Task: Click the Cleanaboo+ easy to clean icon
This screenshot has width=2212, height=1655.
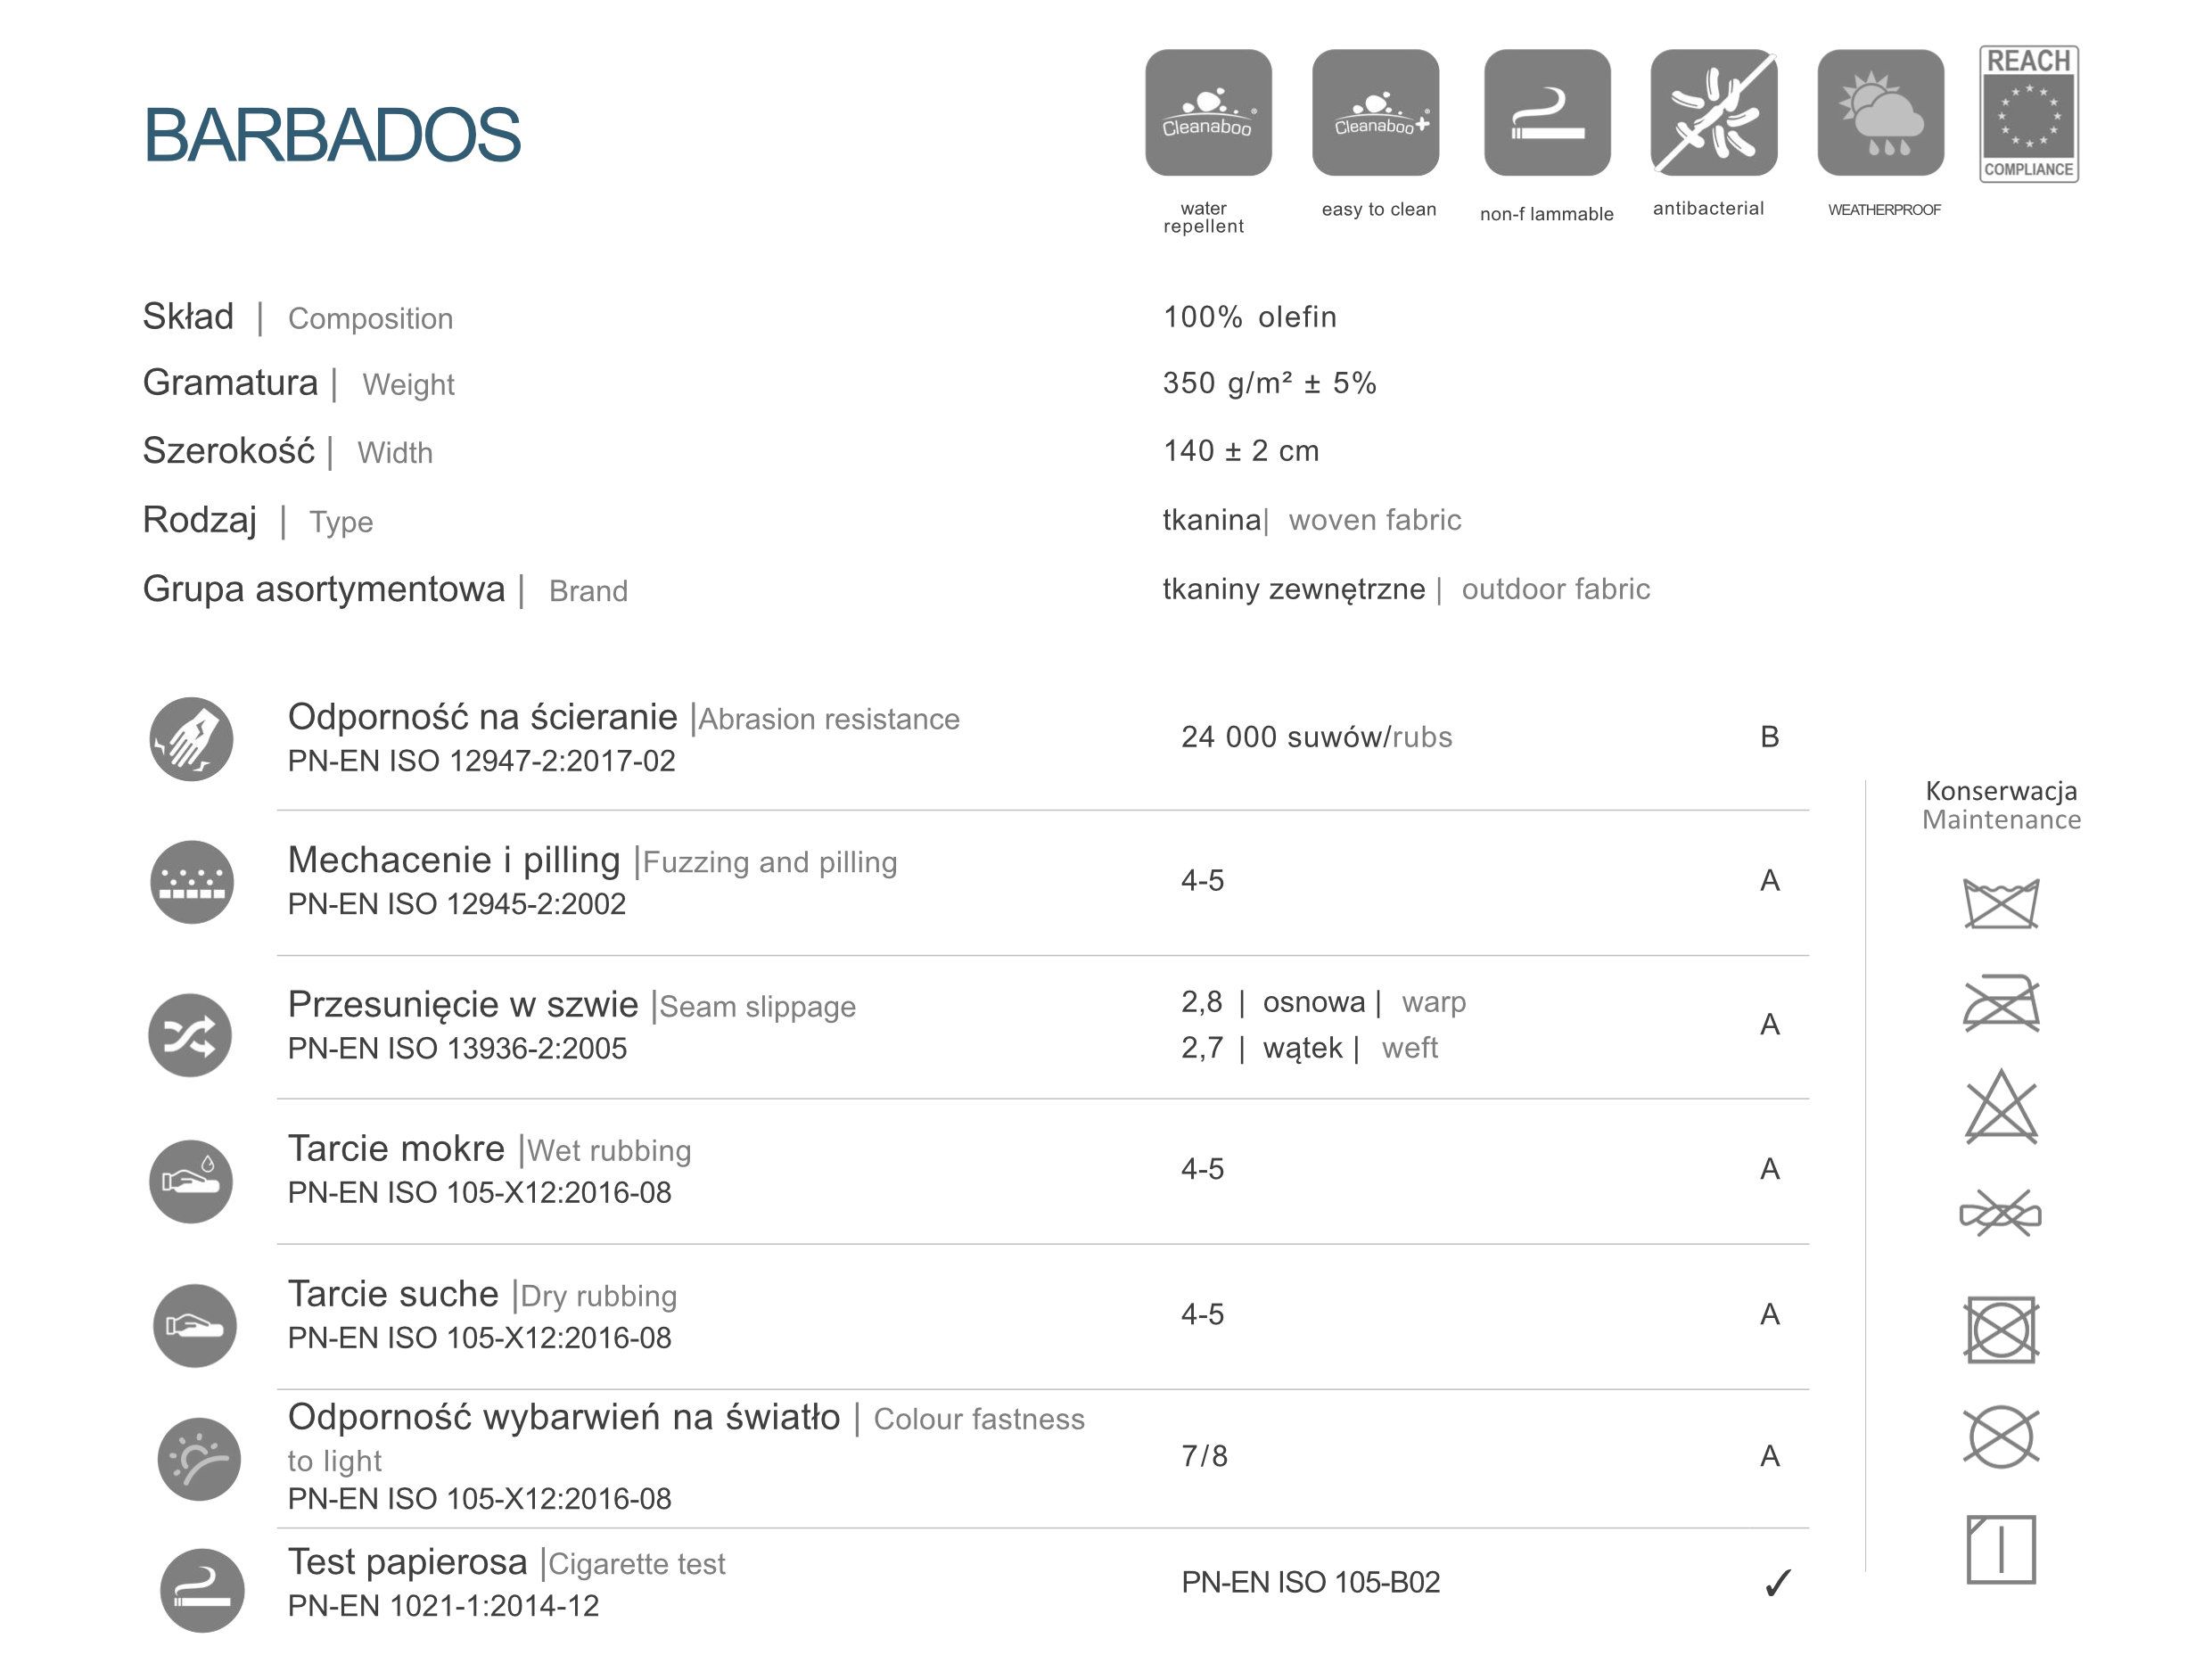Action: pyautogui.click(x=1375, y=113)
